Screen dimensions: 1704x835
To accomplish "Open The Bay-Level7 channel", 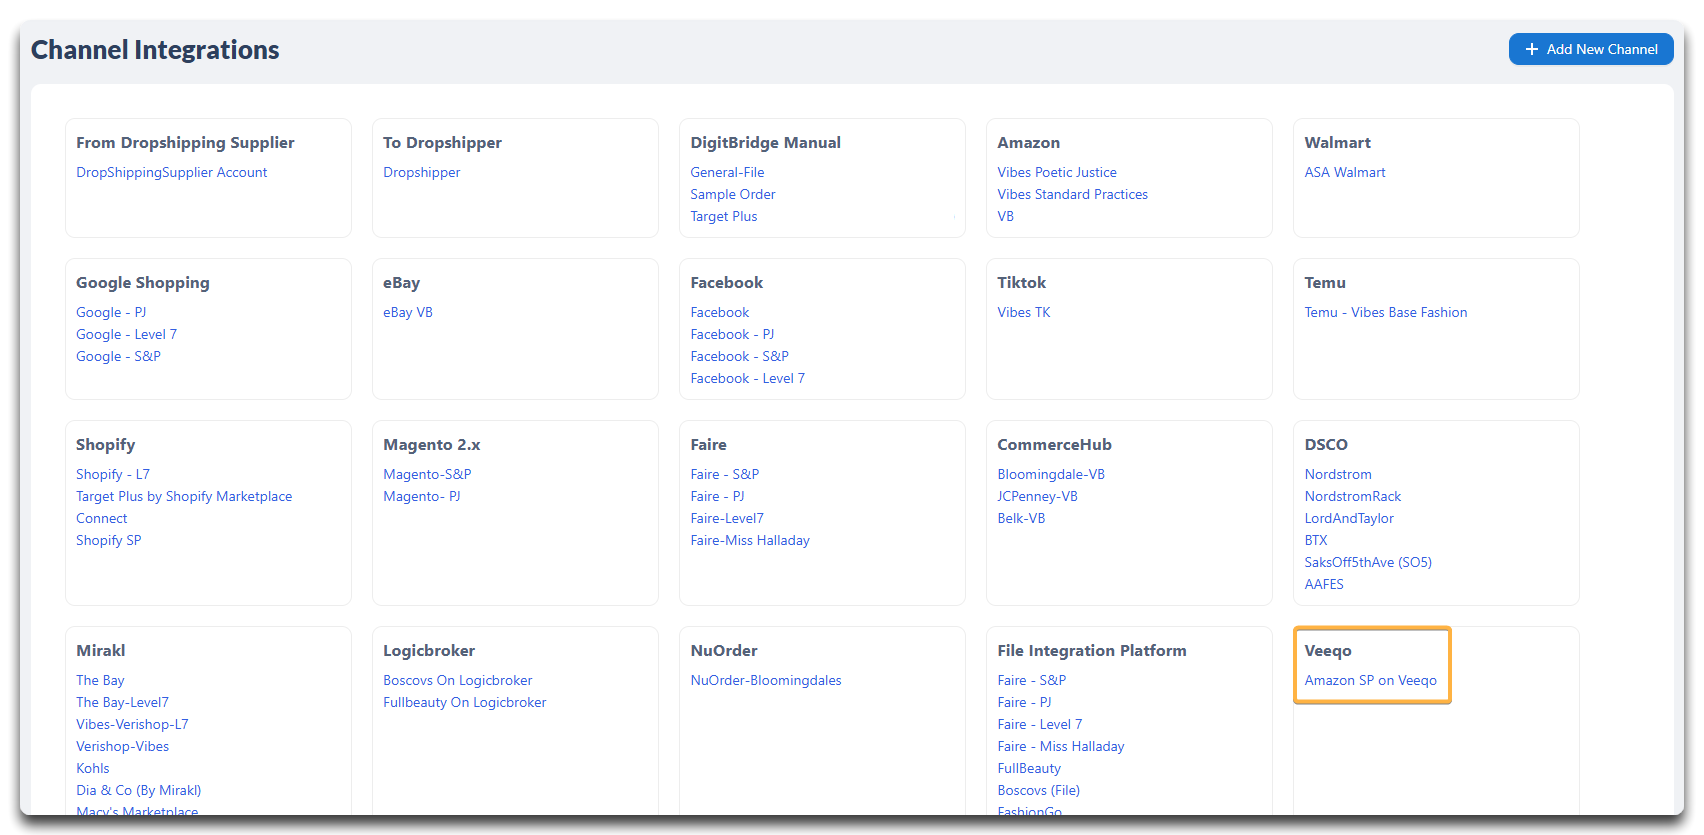I will [122, 702].
